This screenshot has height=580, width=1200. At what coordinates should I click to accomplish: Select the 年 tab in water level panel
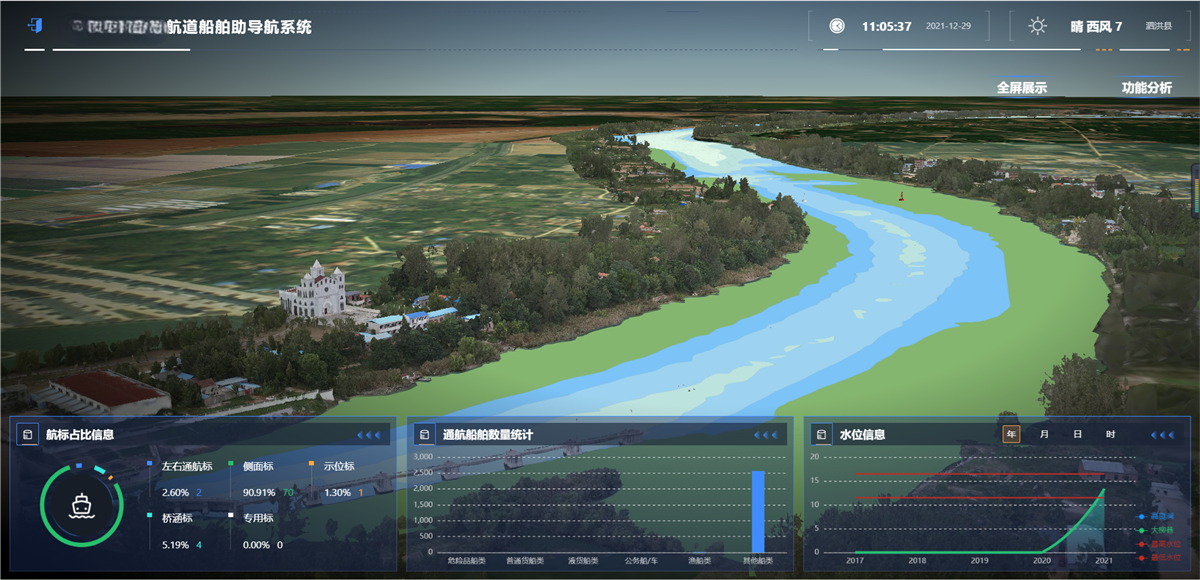point(1011,434)
